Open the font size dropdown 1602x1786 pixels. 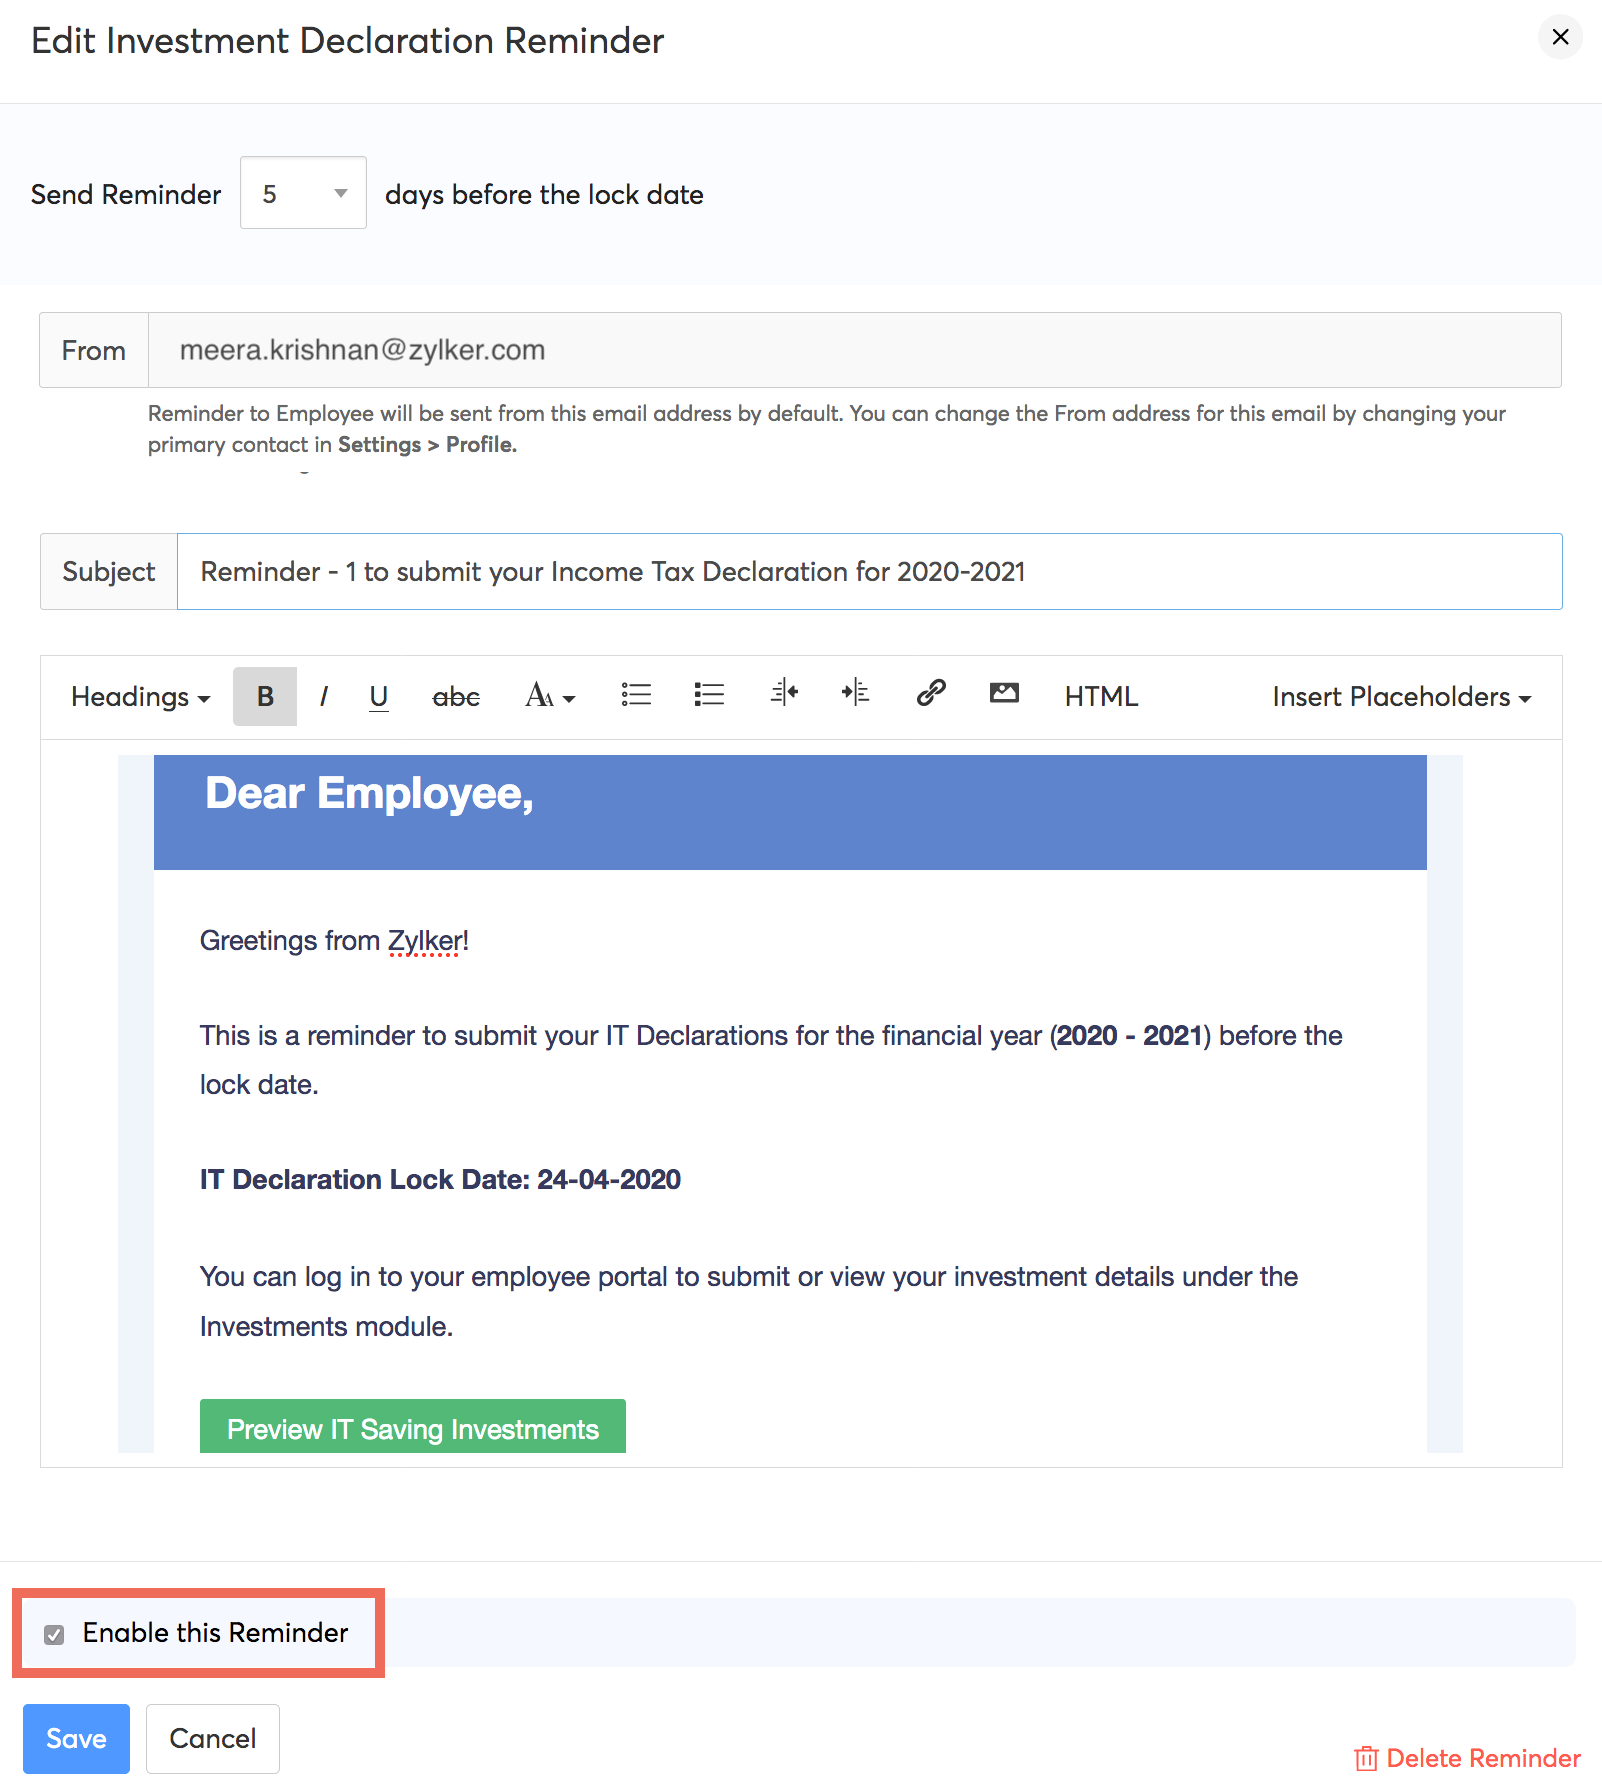[550, 696]
